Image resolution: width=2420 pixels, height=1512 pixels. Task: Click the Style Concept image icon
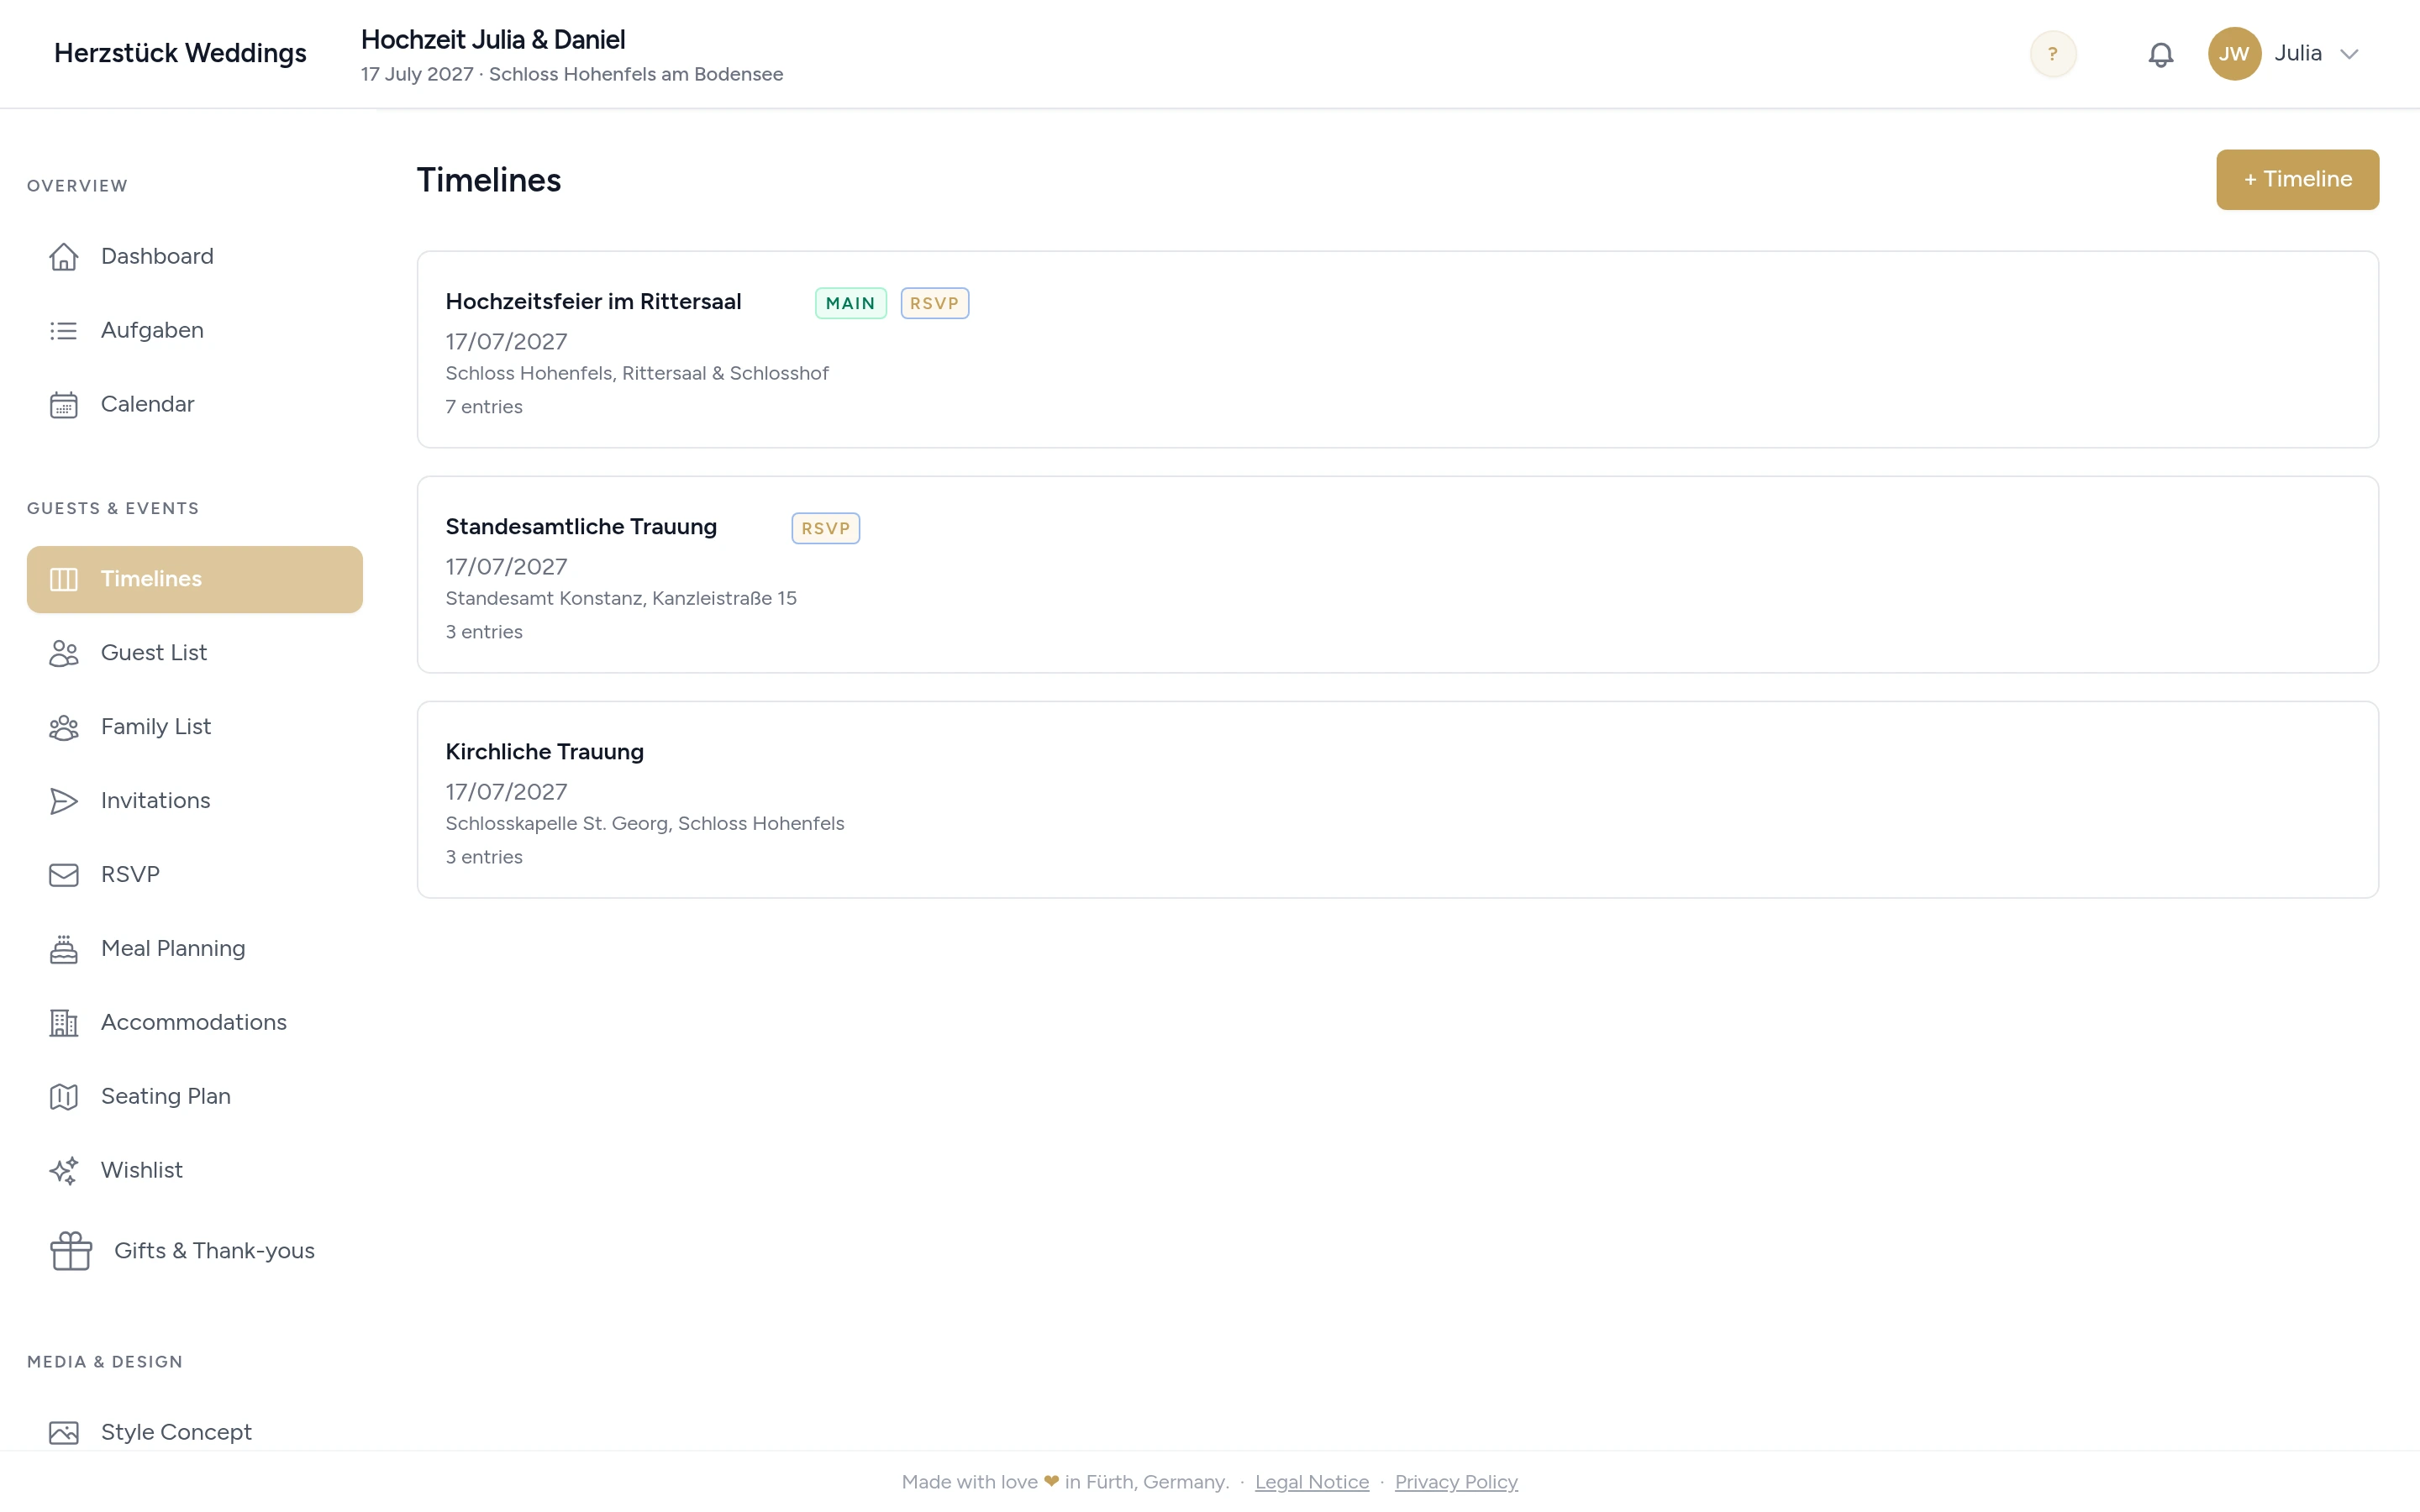64,1433
